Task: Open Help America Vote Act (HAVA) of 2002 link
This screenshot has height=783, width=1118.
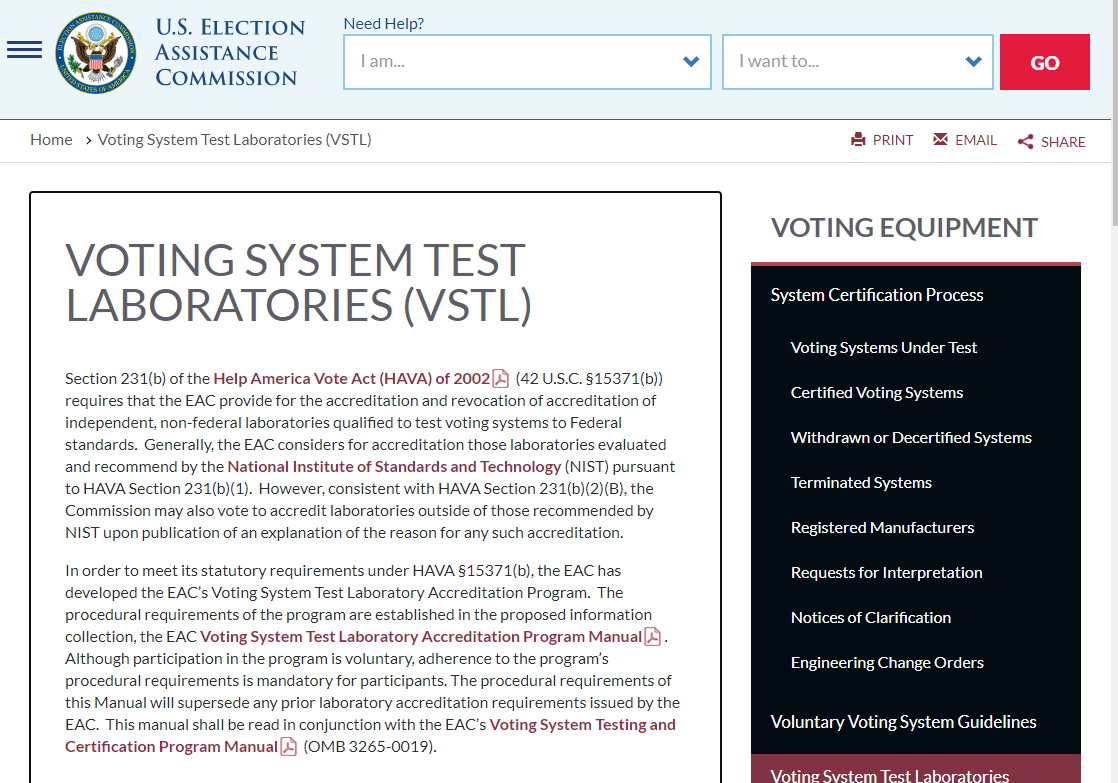Action: (352, 379)
